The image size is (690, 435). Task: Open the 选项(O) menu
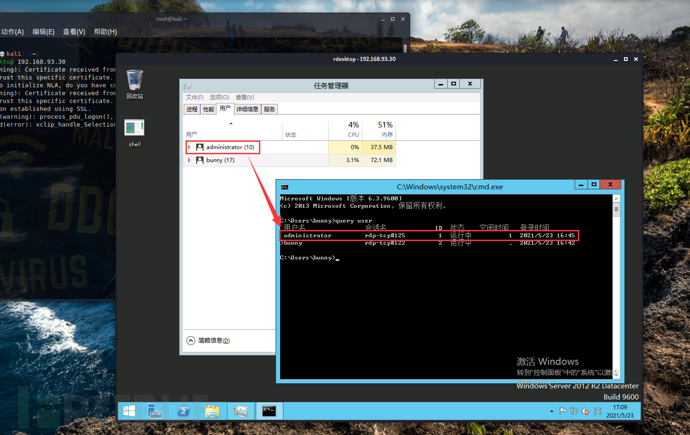(x=219, y=97)
